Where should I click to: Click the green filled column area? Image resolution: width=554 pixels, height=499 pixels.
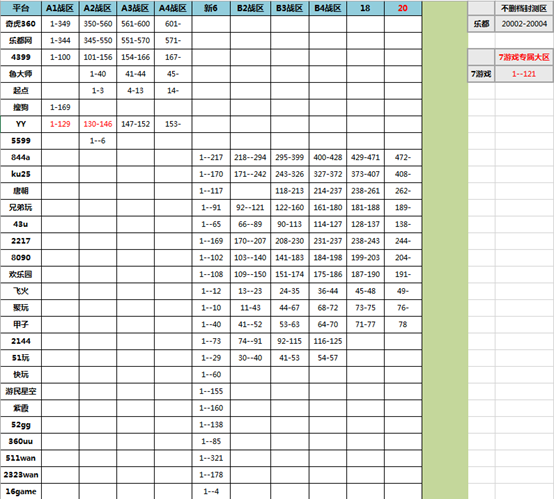[x=445, y=250]
